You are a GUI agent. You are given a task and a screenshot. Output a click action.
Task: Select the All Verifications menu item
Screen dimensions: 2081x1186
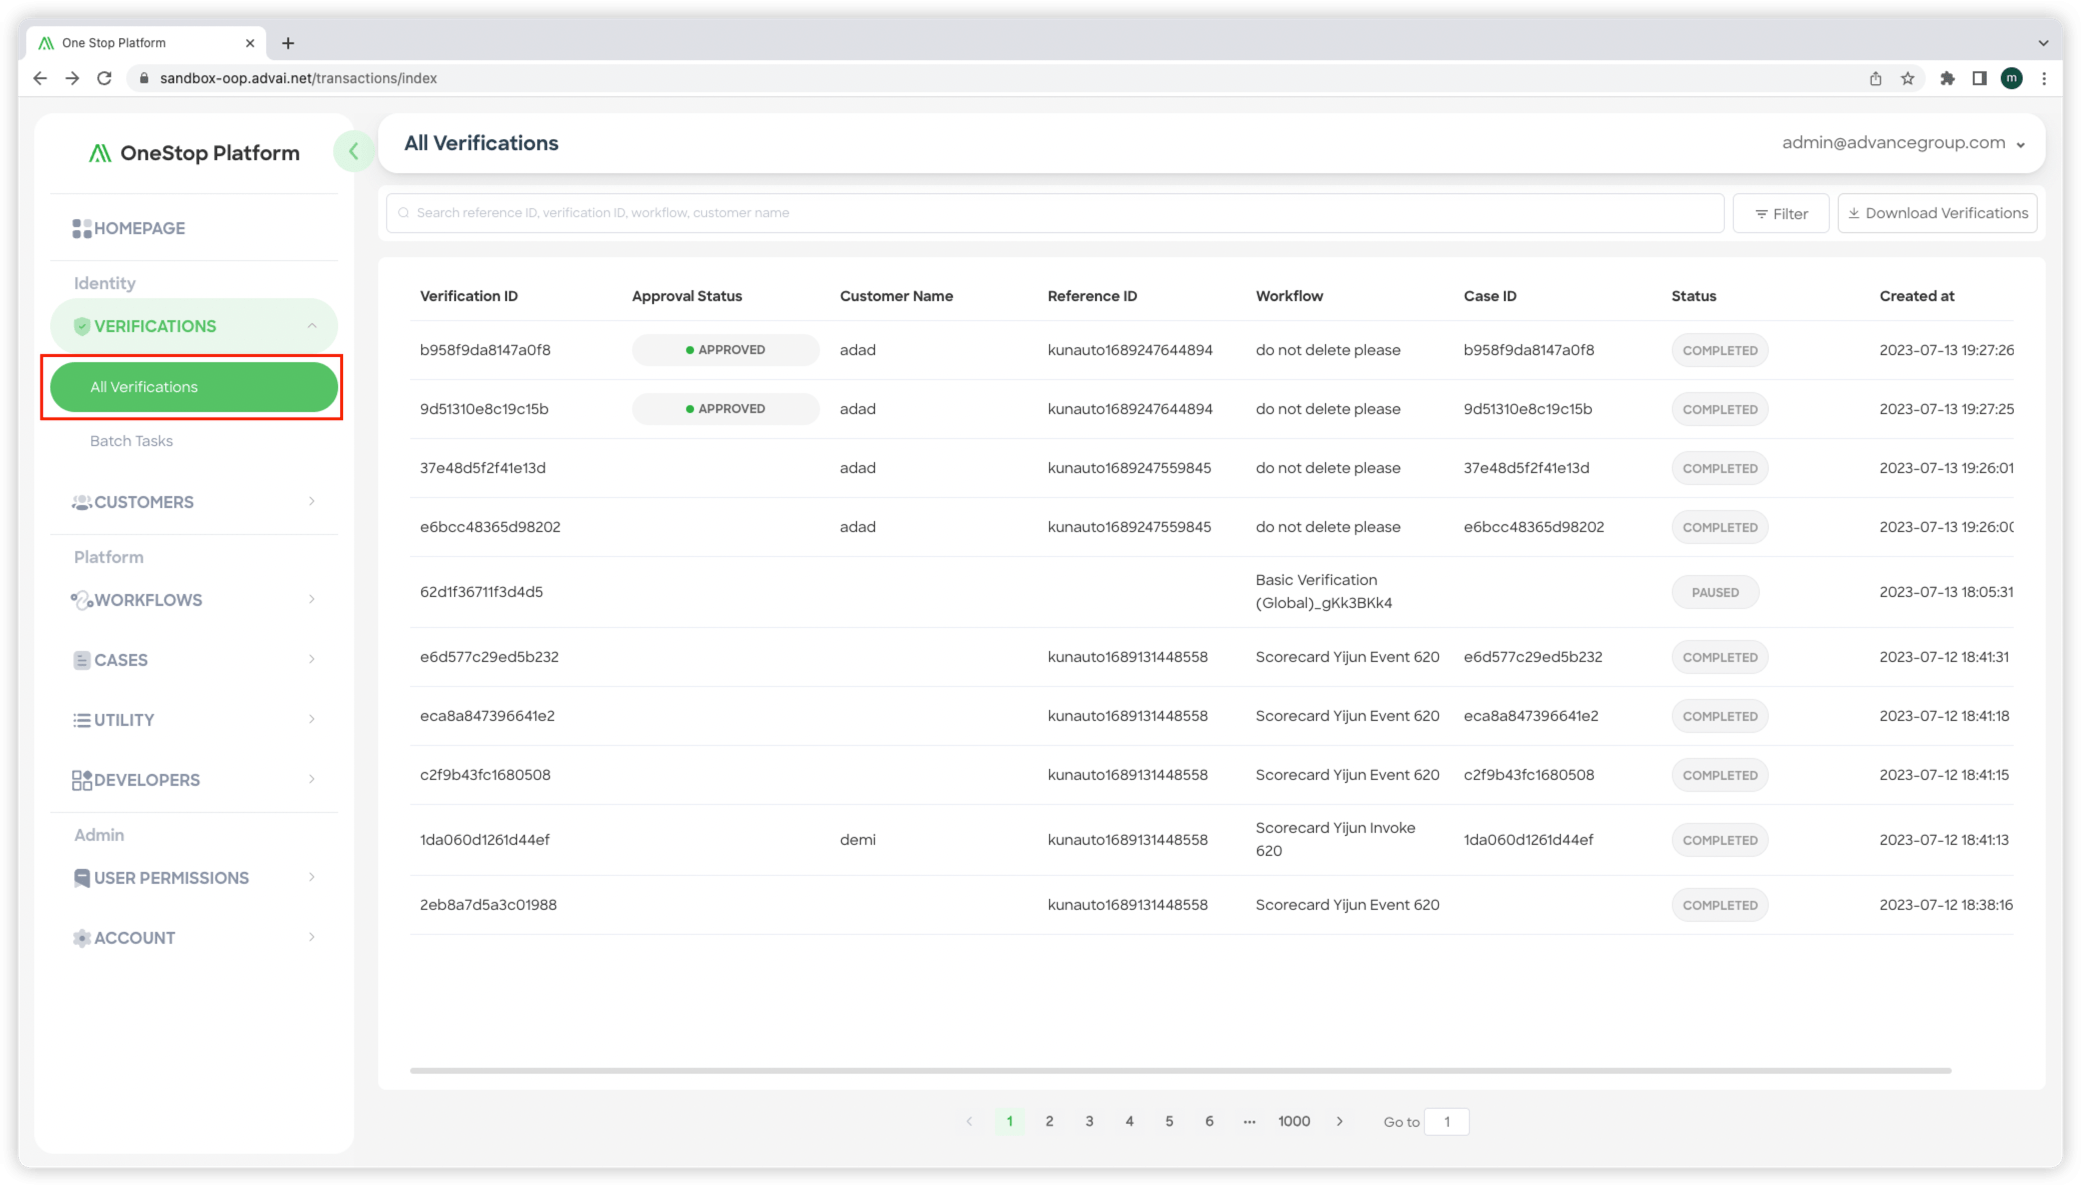coord(193,387)
